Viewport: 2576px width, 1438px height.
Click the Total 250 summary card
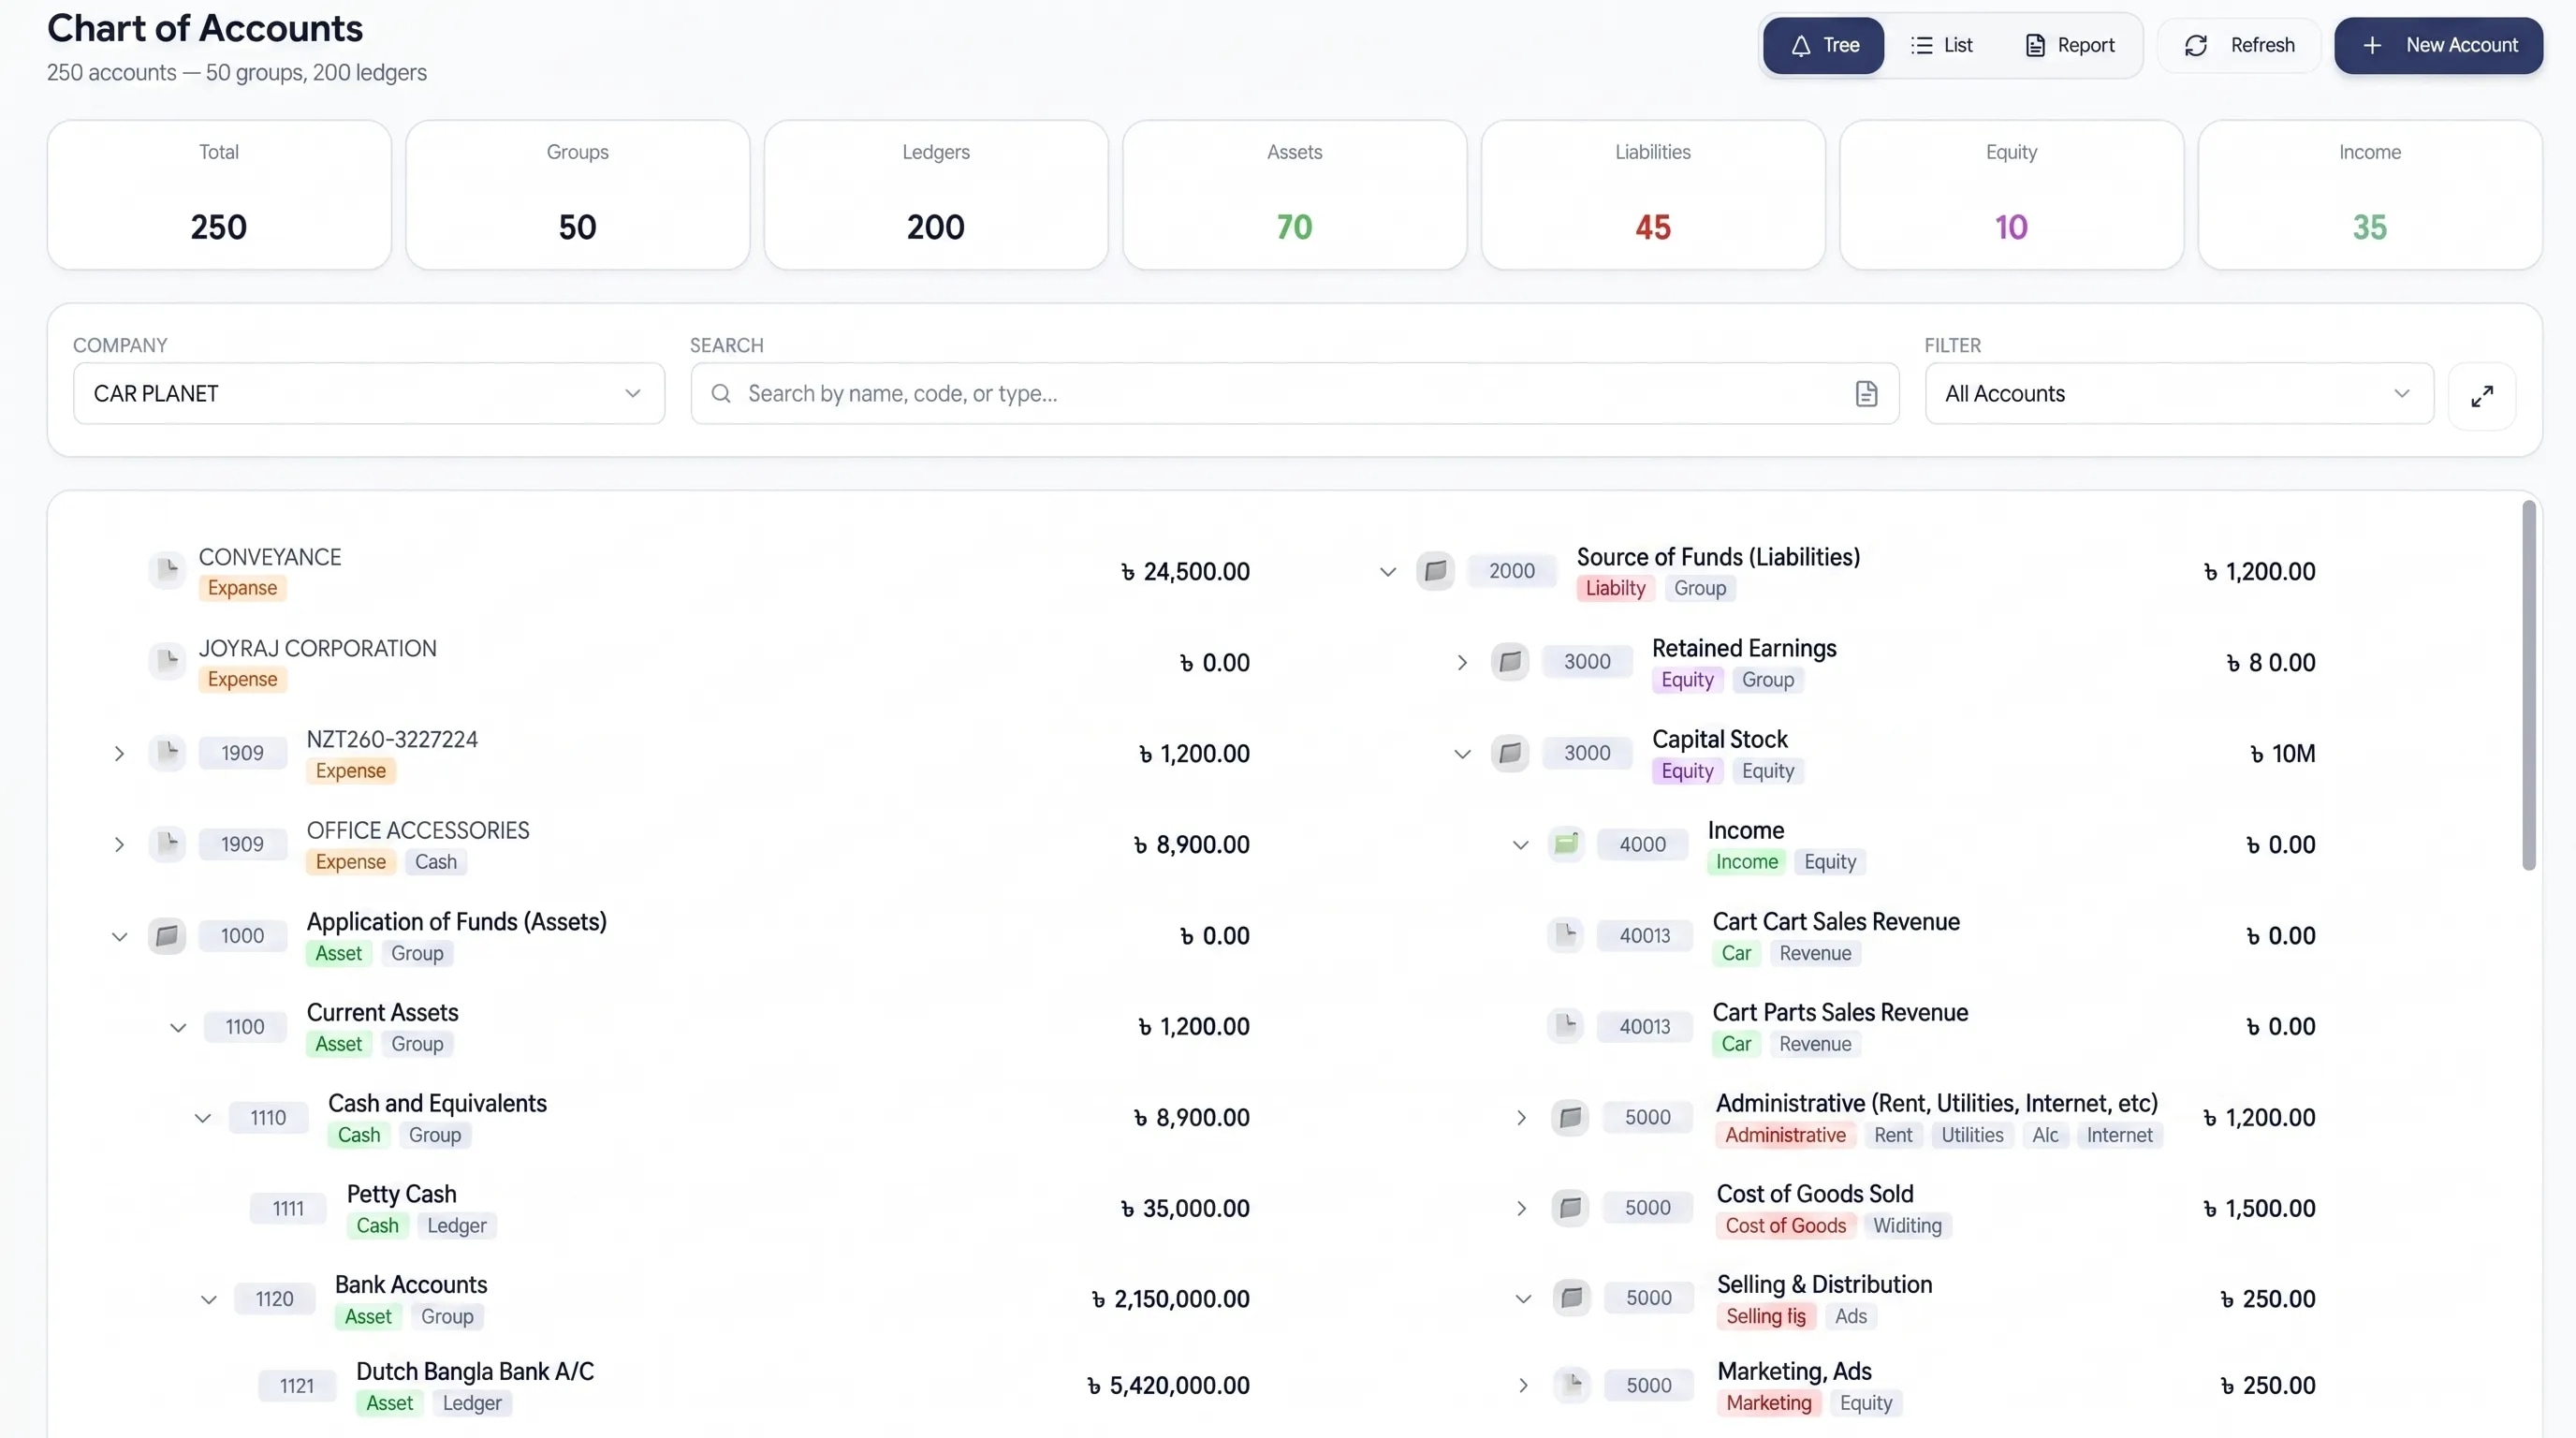(x=219, y=195)
